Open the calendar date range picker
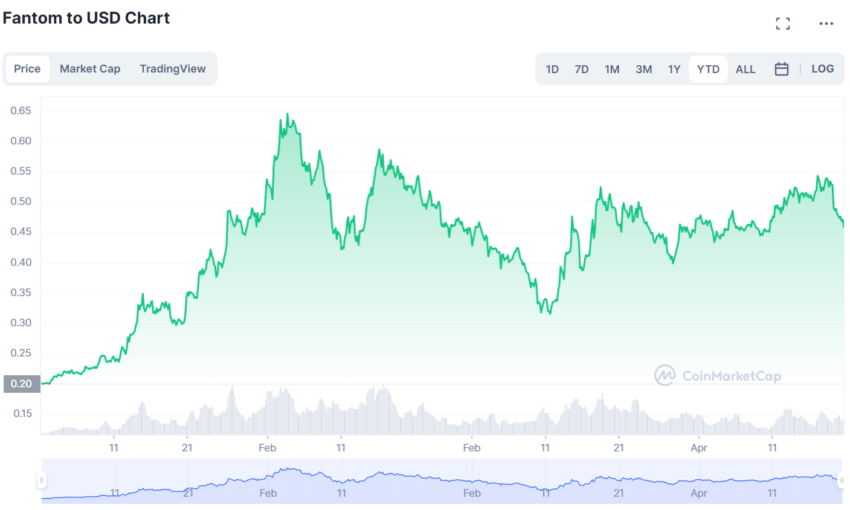Viewport: 850px width, 510px height. click(781, 69)
